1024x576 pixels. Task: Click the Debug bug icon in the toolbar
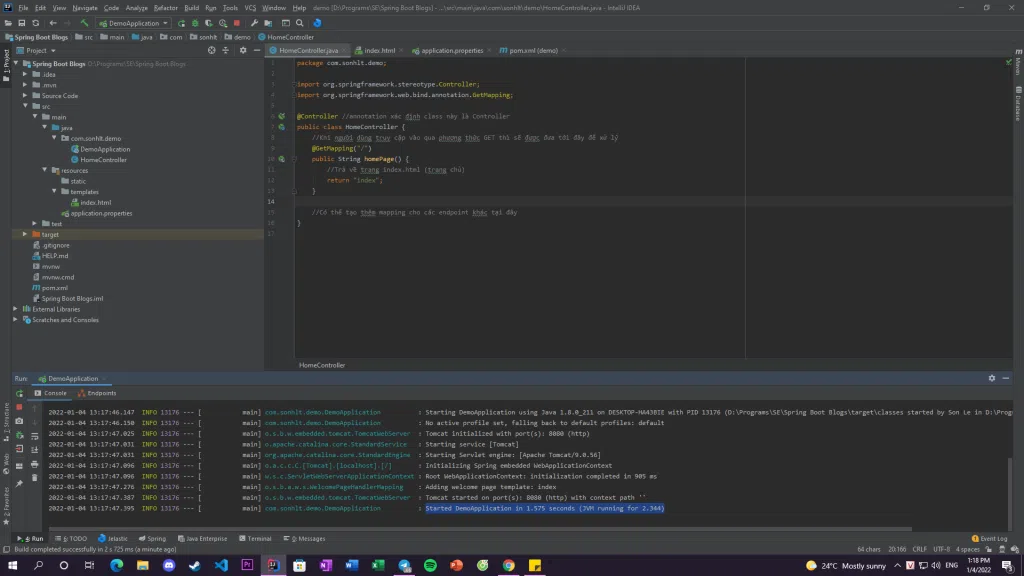point(194,22)
